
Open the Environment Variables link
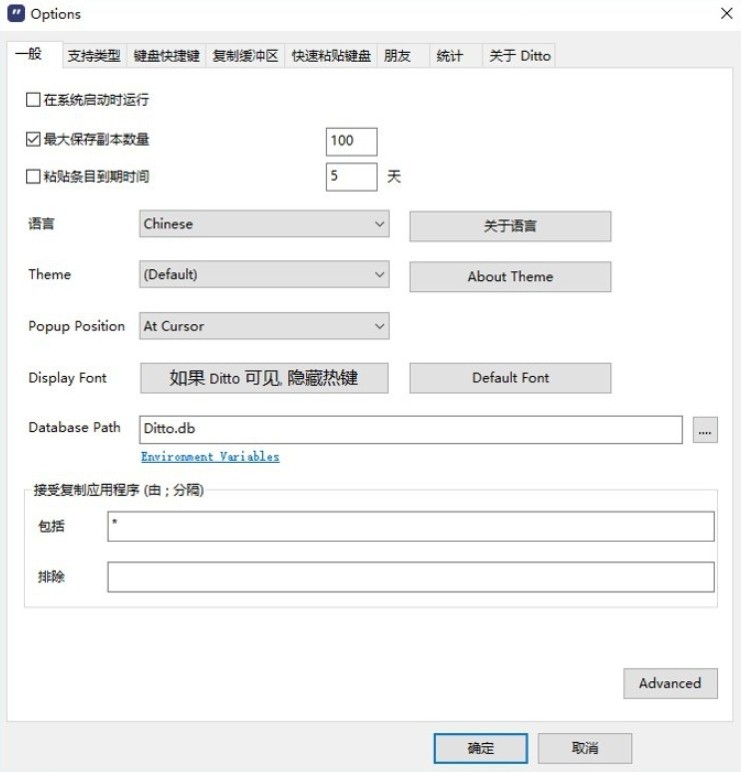(210, 457)
